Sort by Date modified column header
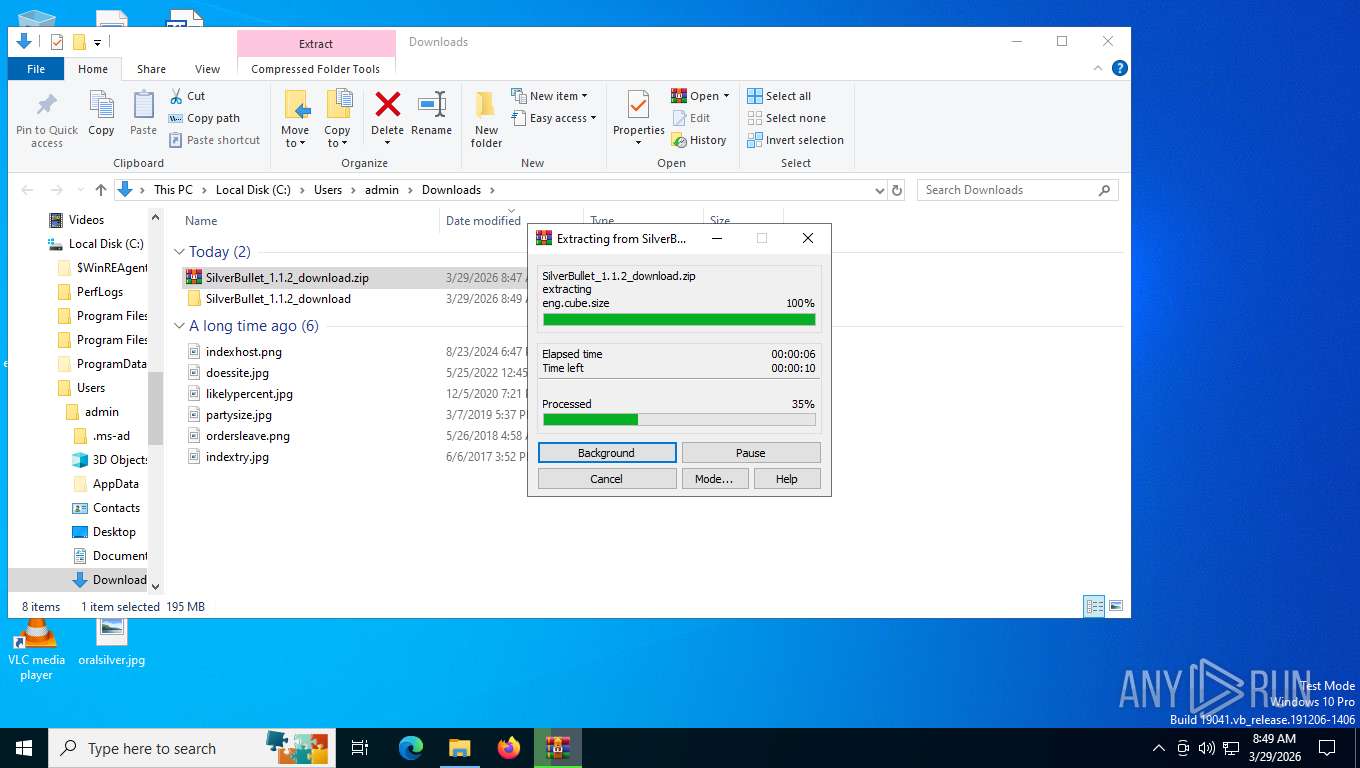The width and height of the screenshot is (1360, 768). 483,221
